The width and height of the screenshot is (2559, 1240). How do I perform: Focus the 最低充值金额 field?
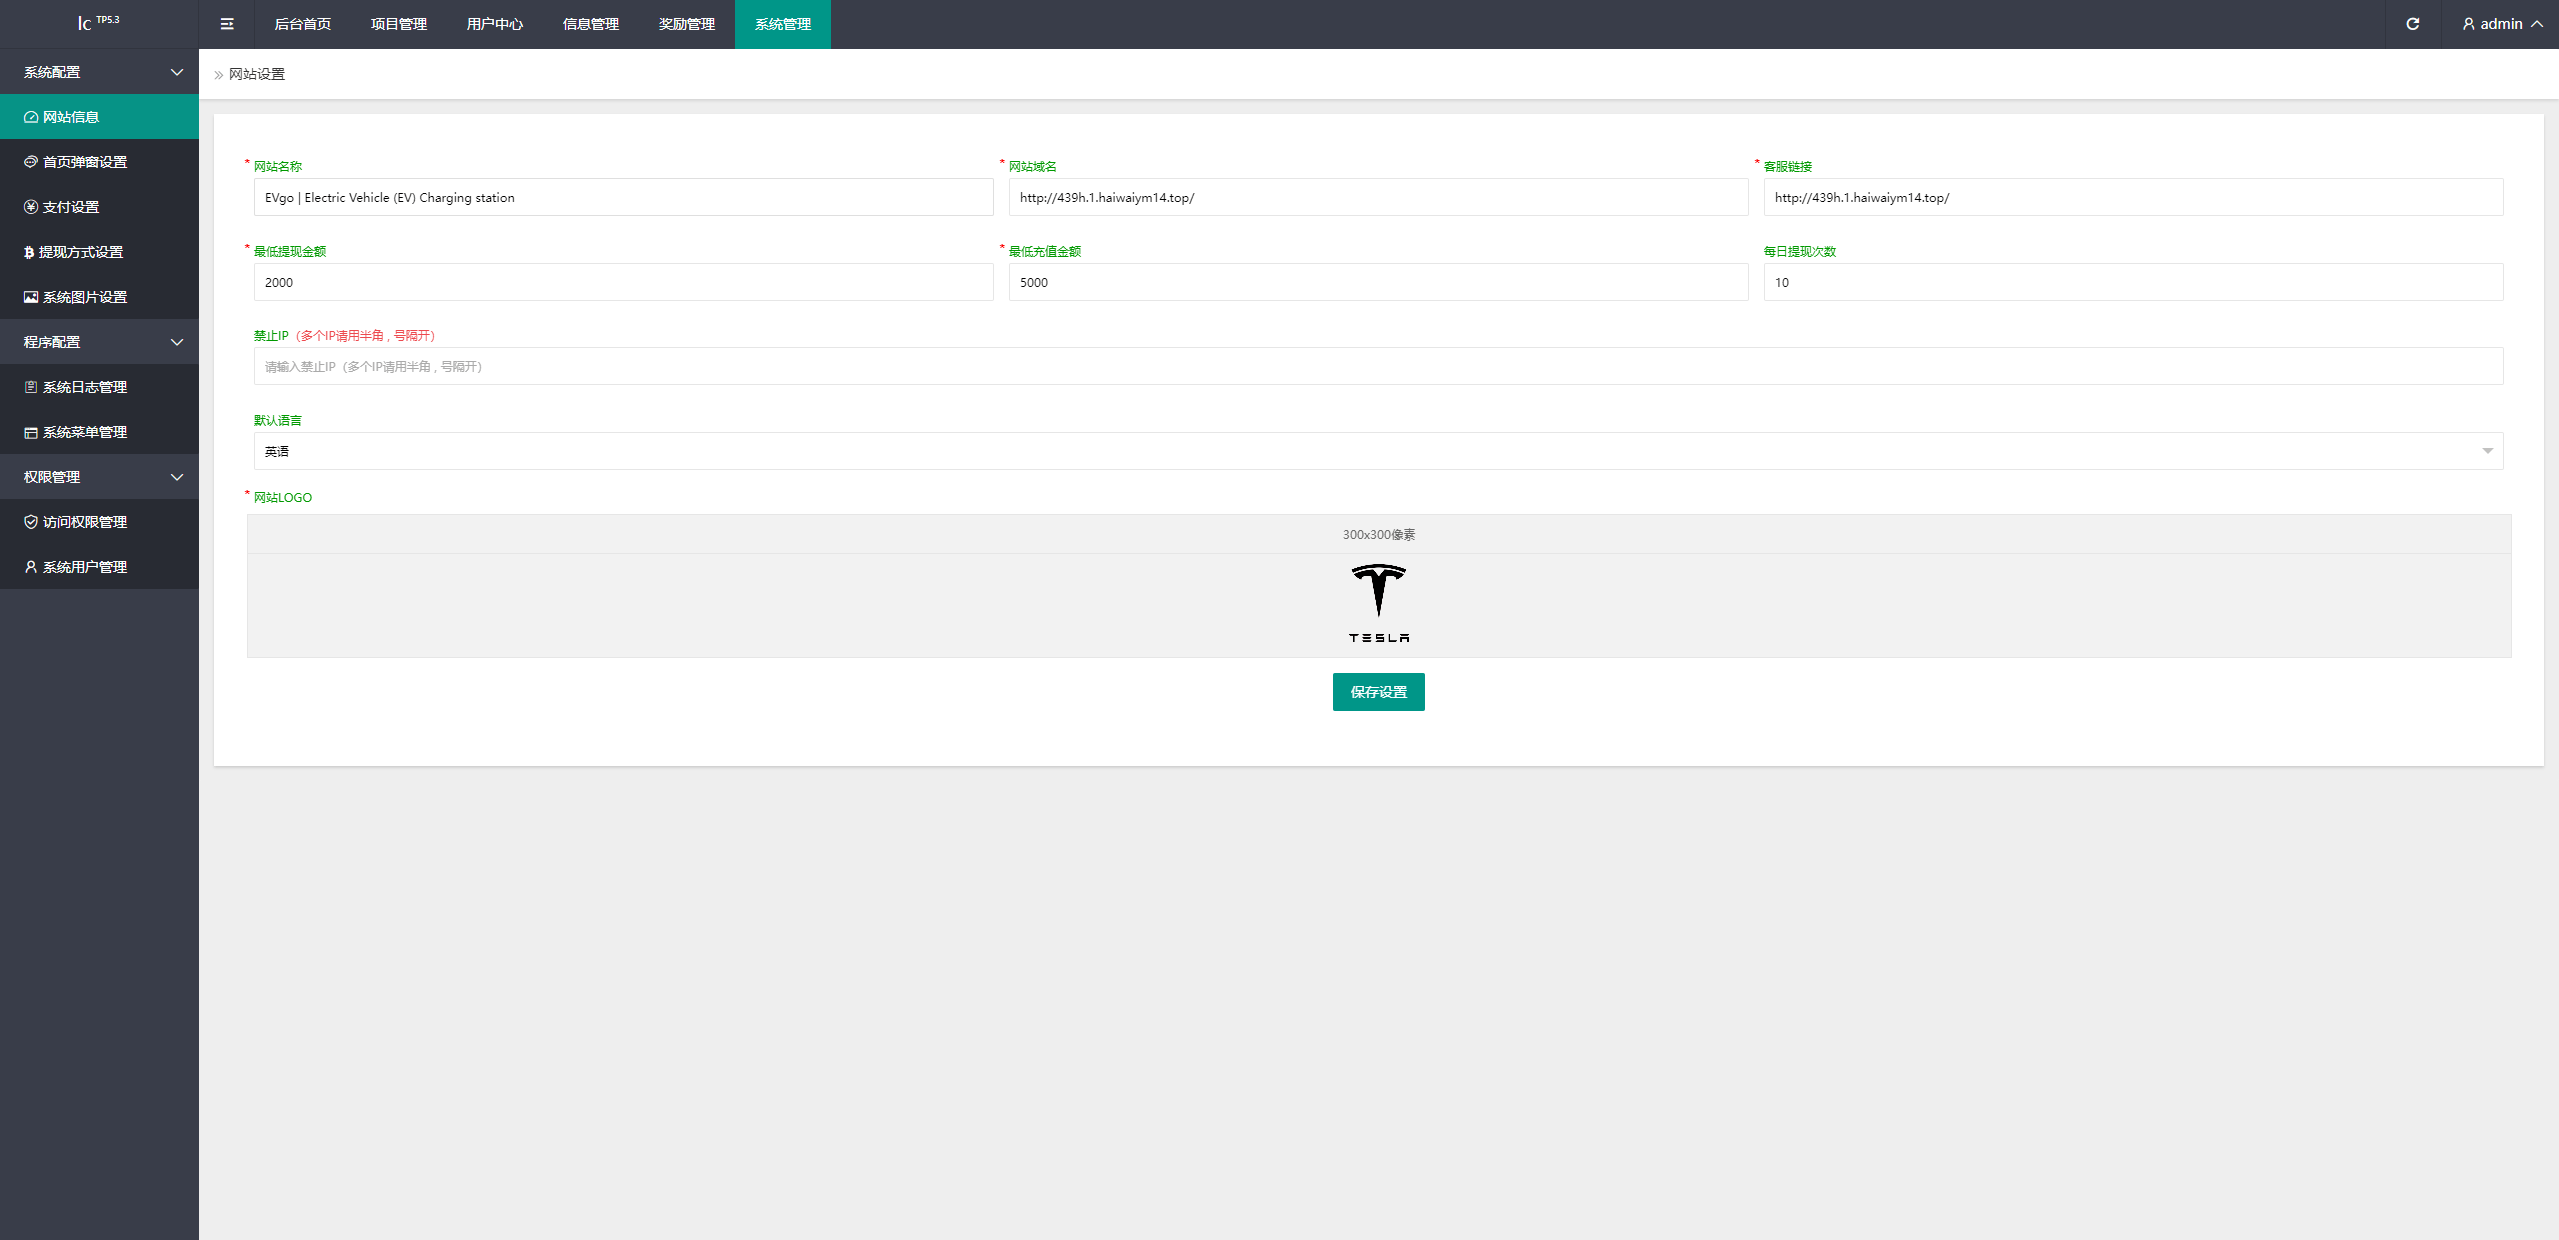click(x=1378, y=282)
